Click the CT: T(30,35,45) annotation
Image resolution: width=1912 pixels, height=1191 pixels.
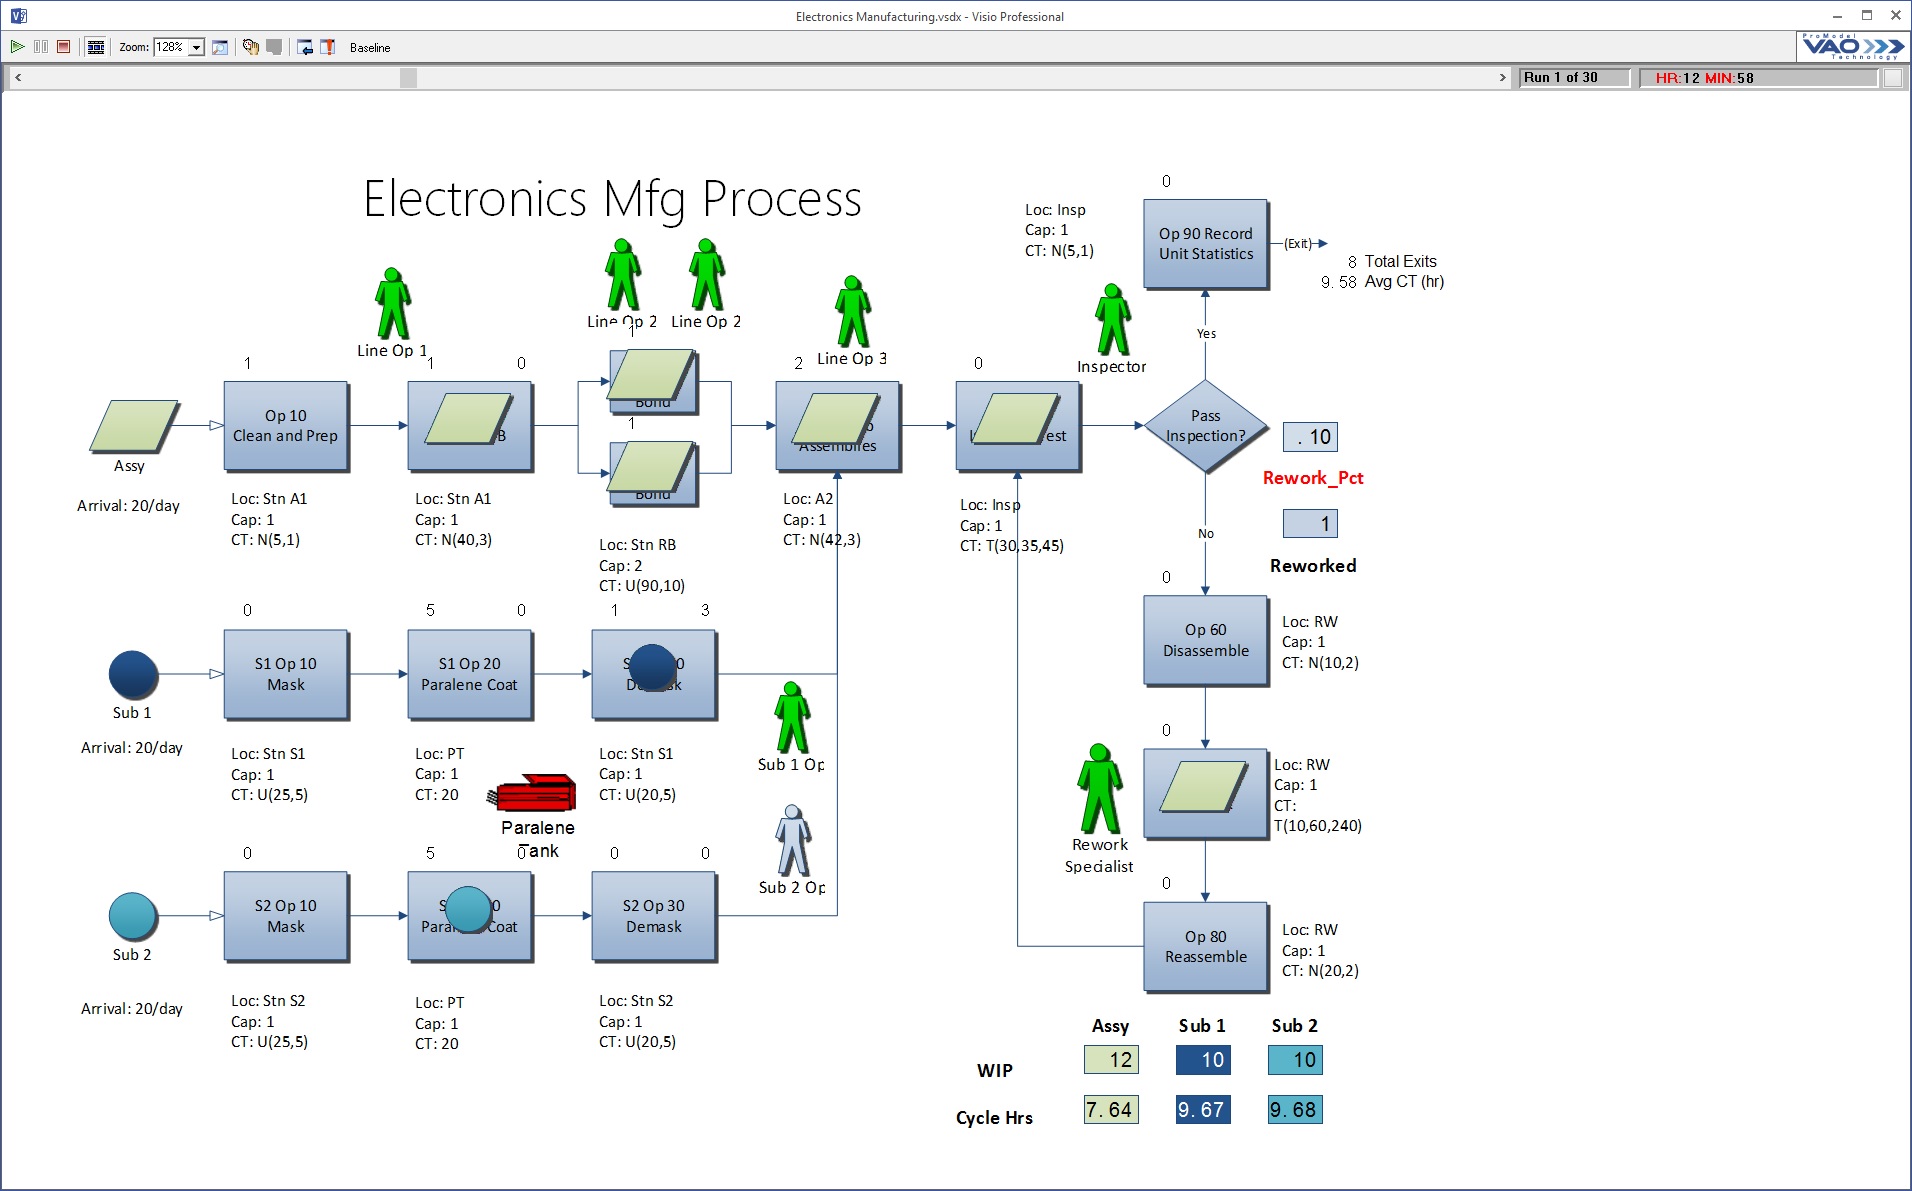[x=1012, y=546]
